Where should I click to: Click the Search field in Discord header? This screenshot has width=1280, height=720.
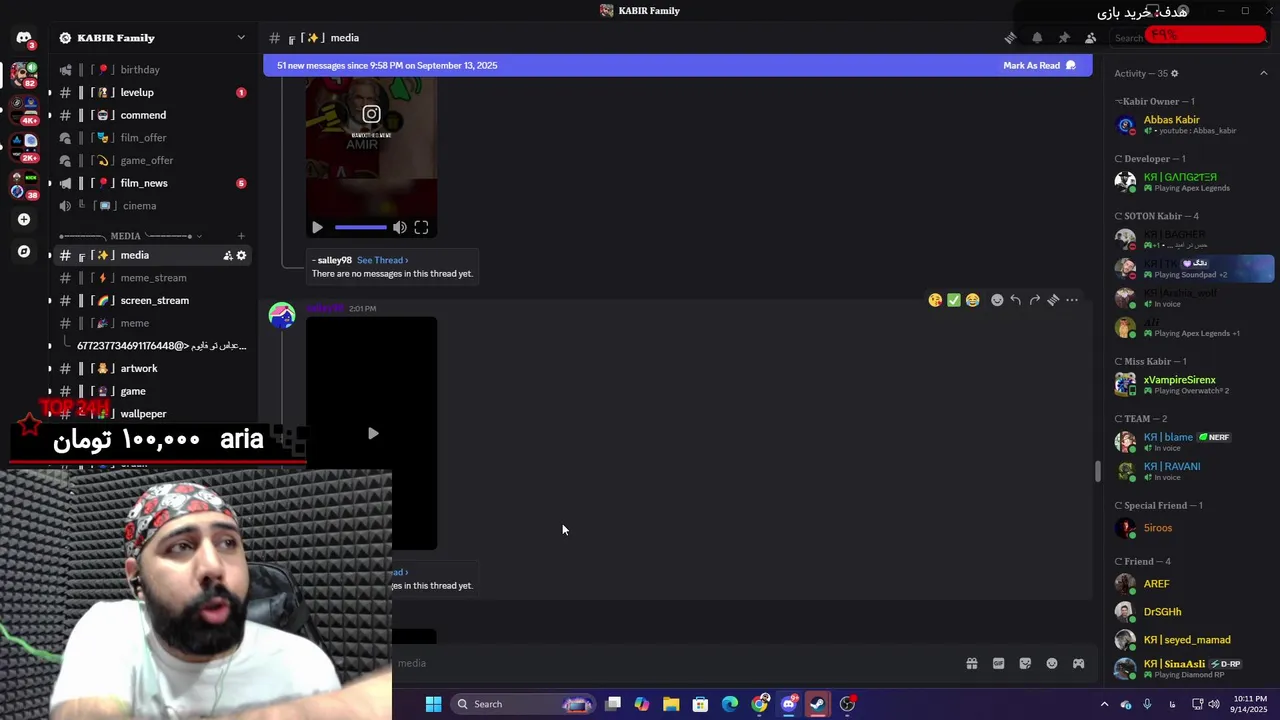1190,38
